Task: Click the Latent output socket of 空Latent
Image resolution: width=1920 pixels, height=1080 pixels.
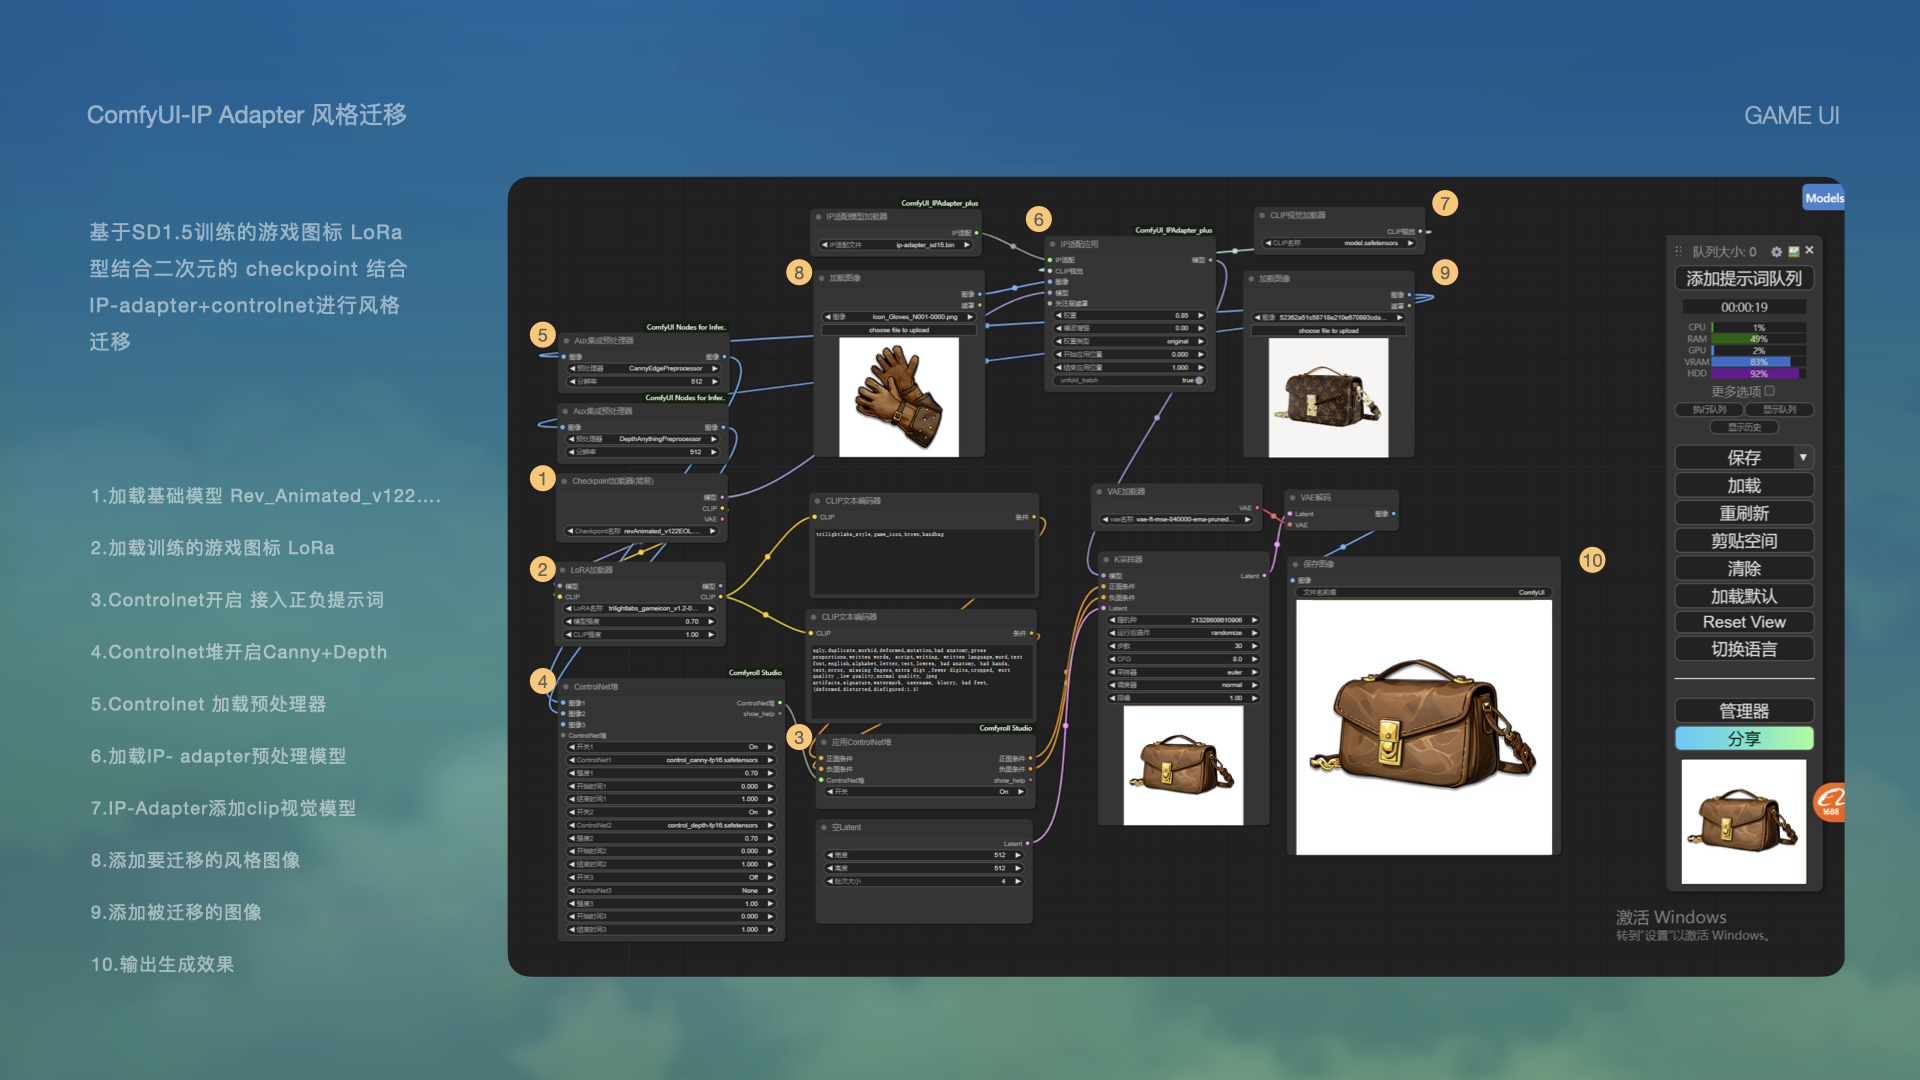Action: click(1027, 843)
